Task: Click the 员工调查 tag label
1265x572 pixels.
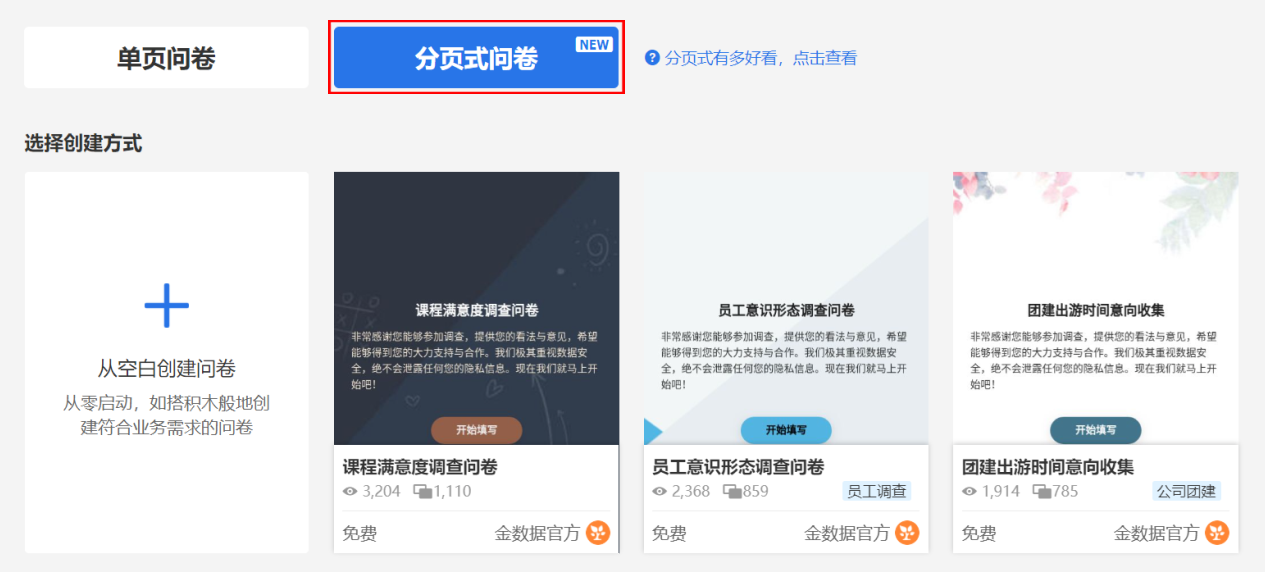Action: [877, 491]
